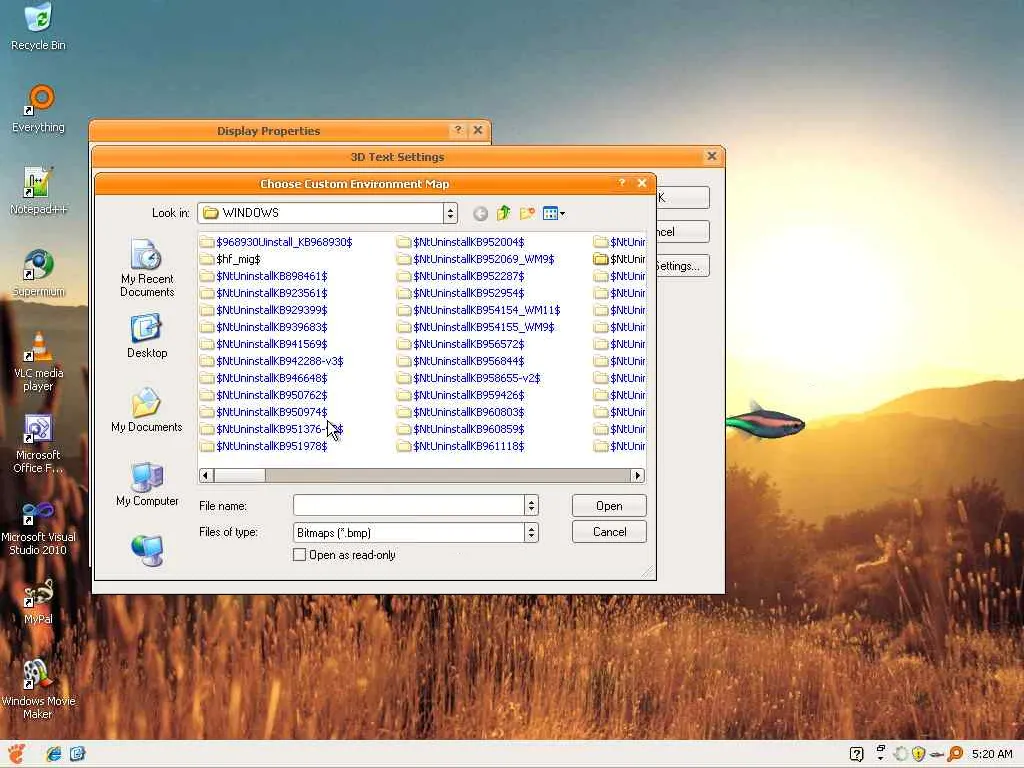Viewport: 1024px width, 768px height.
Task: Select the $hf_mig$ folder
Action: 231,259
